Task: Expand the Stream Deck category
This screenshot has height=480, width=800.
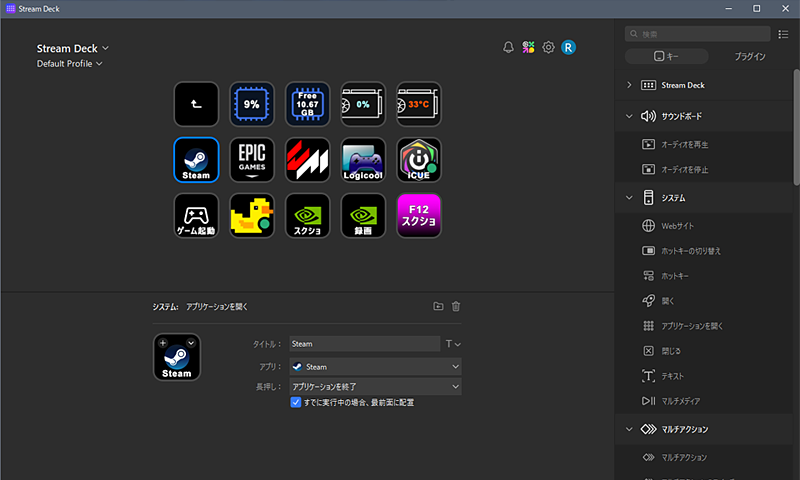Action: coord(629,85)
